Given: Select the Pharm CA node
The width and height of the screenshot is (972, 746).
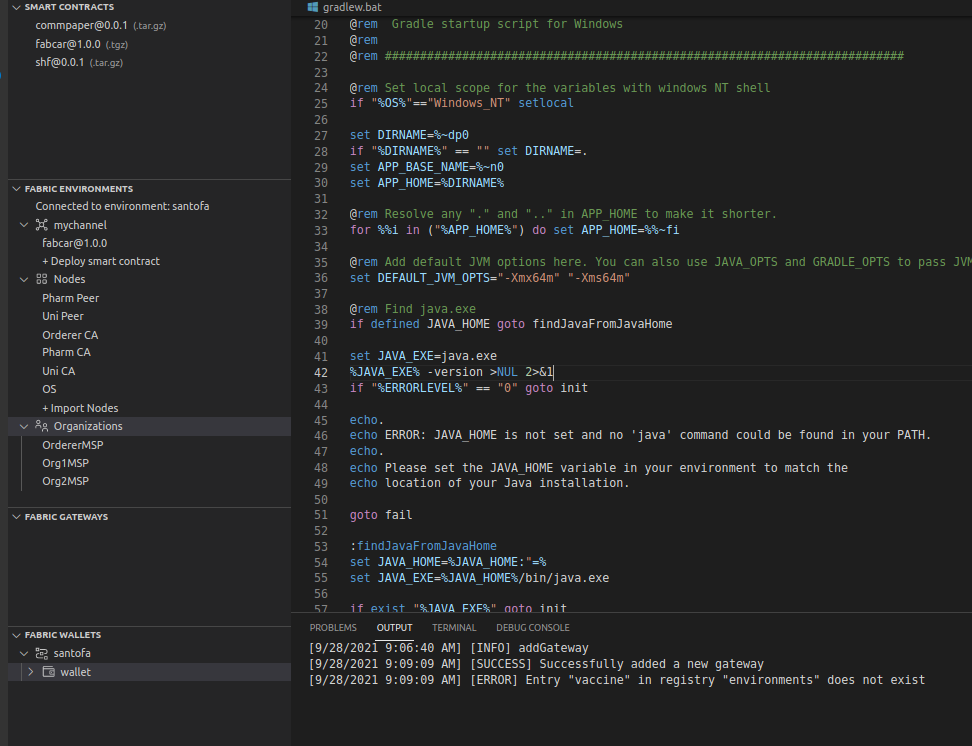Looking at the screenshot, I should (x=66, y=352).
